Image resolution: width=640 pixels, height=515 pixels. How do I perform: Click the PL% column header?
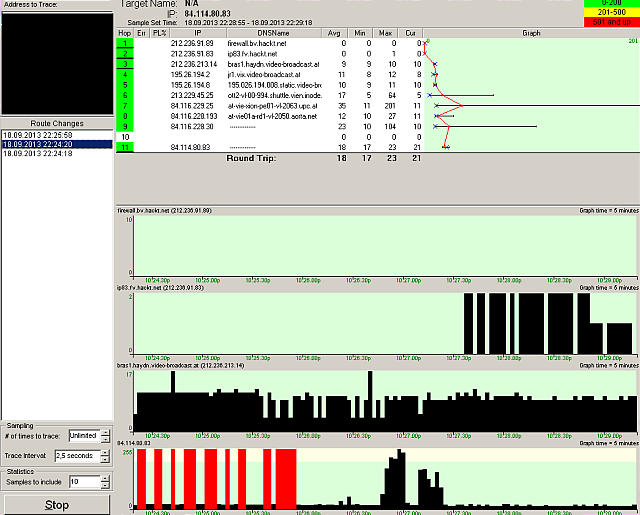(157, 33)
